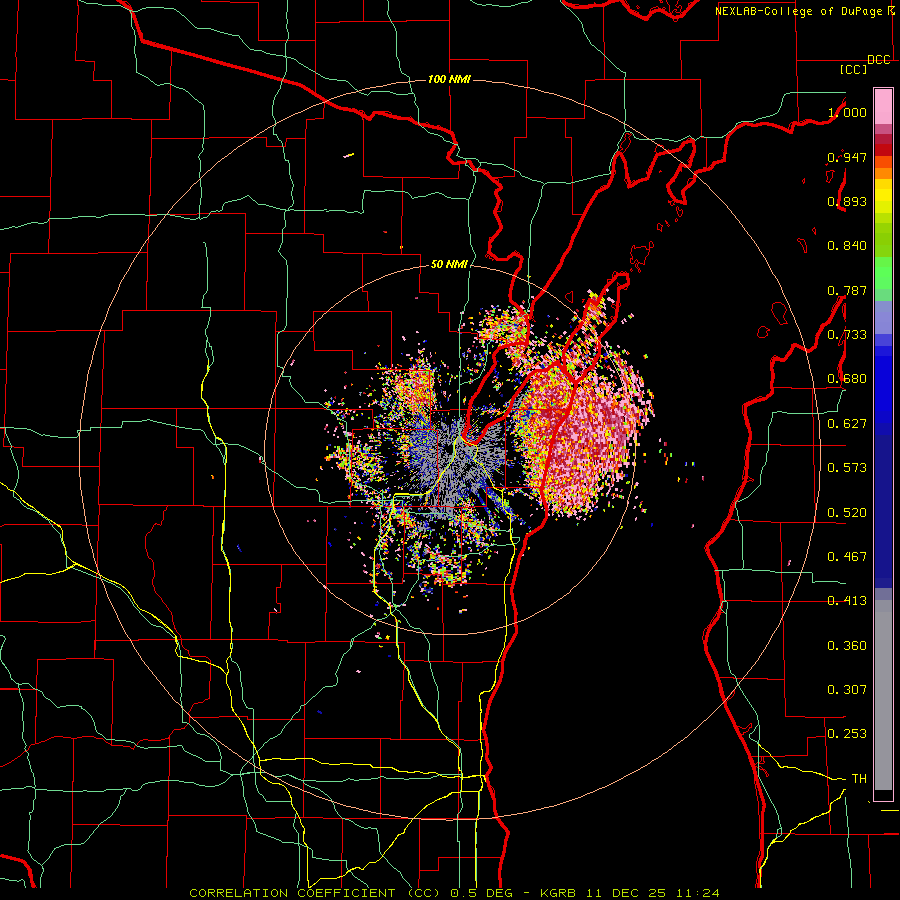Viewport: 900px width, 900px height.
Task: Pick the bright green color bar segment above 0.787
Action: [883, 273]
